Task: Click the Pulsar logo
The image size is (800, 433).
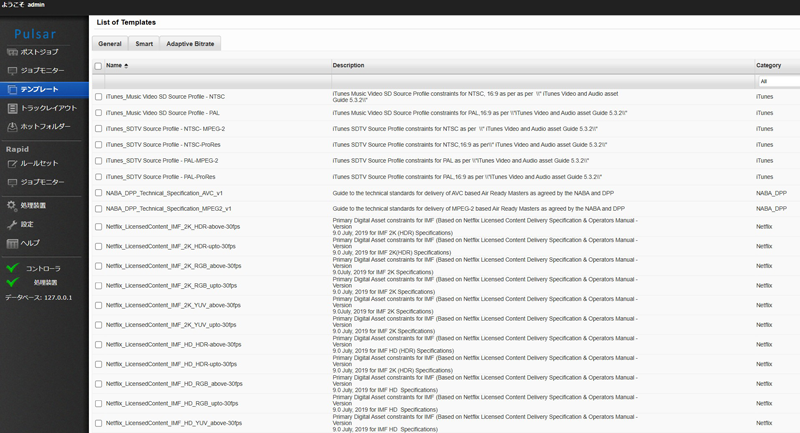Action: coord(35,34)
